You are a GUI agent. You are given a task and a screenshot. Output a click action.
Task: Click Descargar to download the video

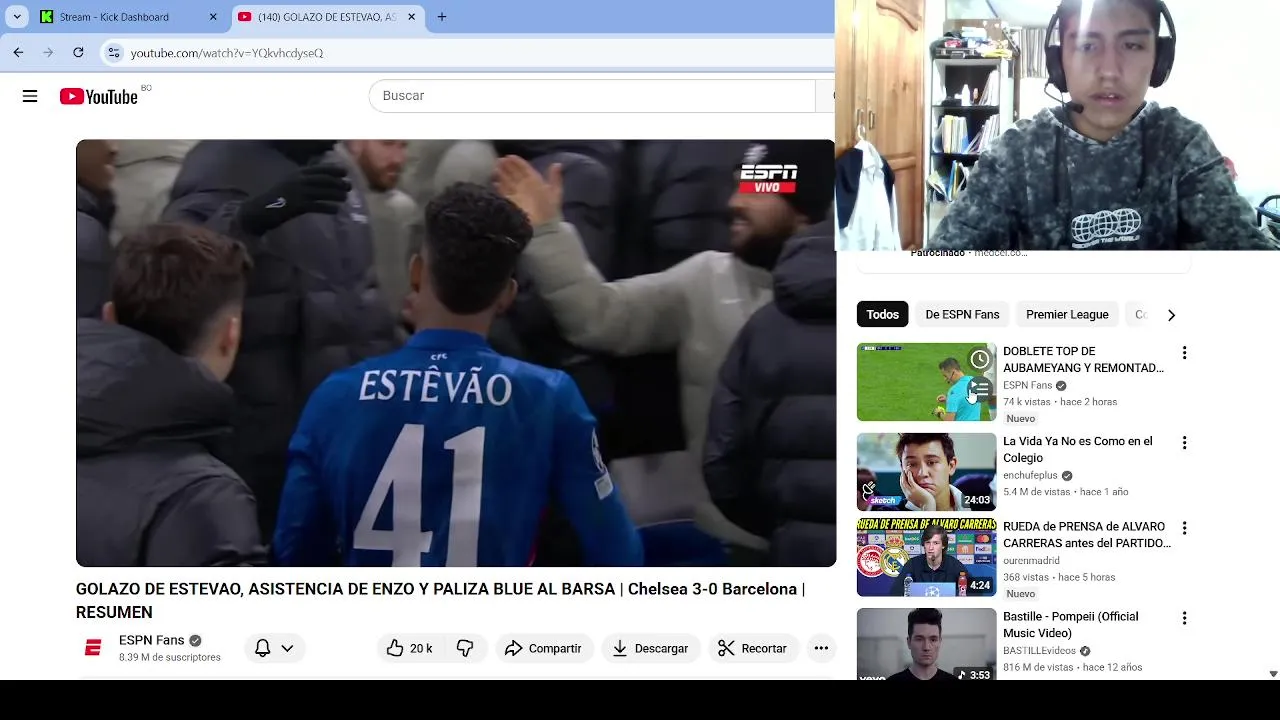650,648
